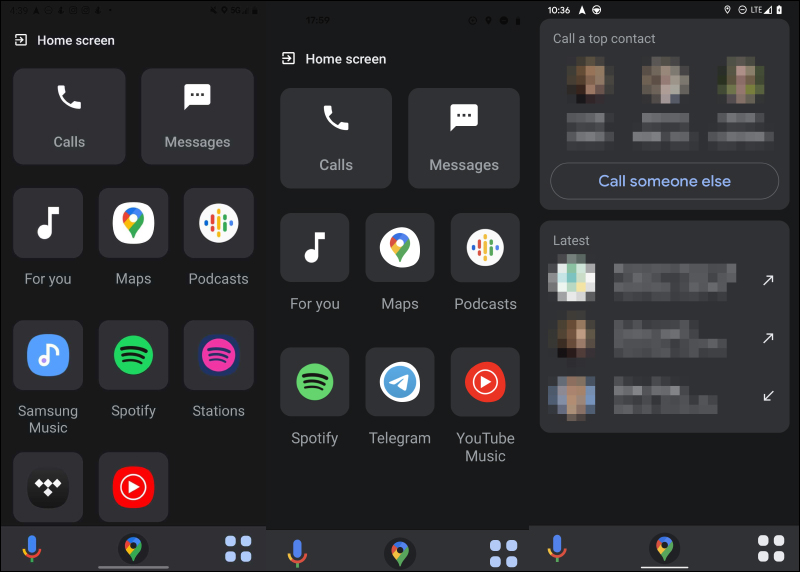Open app grid launcher in left screen
The height and width of the screenshot is (572, 800).
[x=238, y=549]
